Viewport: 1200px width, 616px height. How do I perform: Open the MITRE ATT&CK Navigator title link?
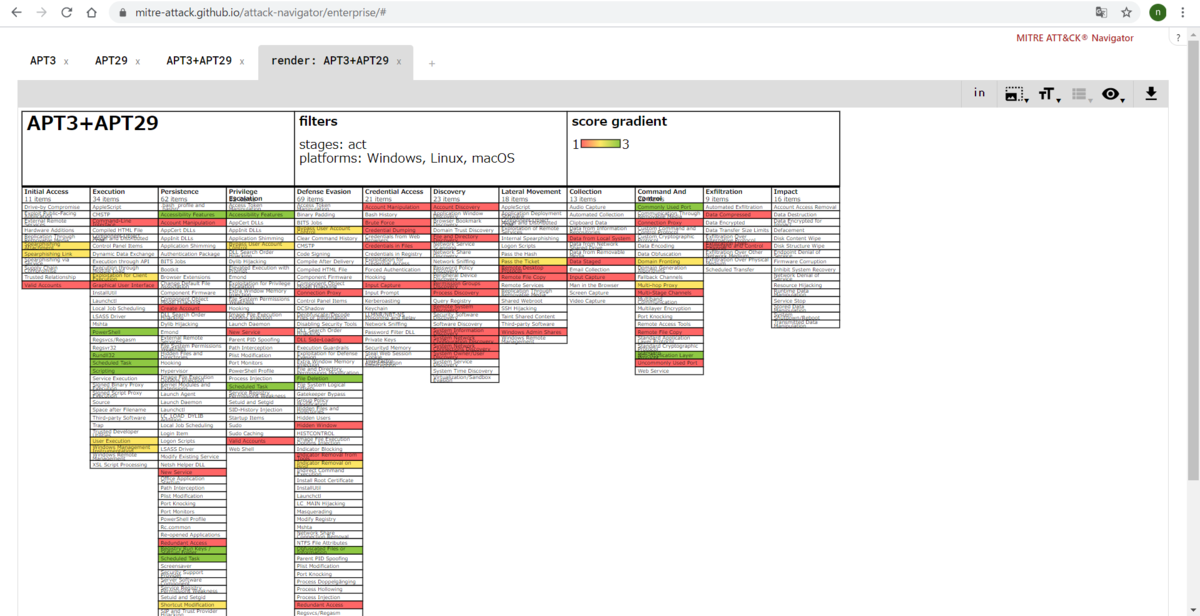[x=1074, y=38]
